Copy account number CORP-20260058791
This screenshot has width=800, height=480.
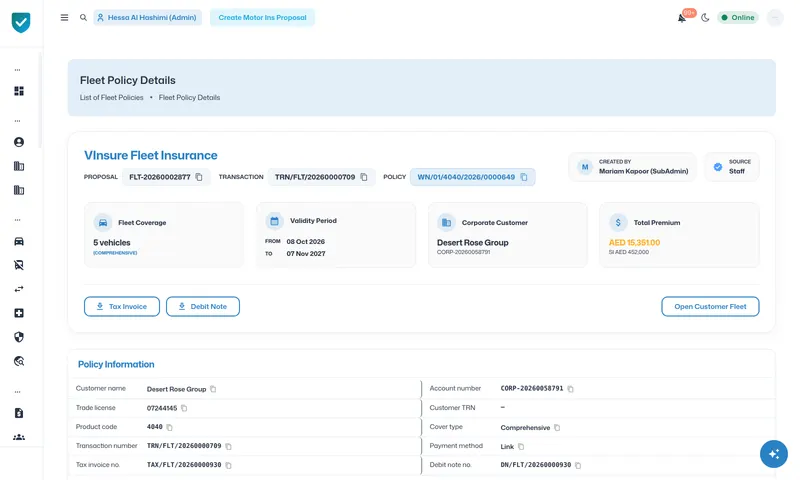[570, 389]
